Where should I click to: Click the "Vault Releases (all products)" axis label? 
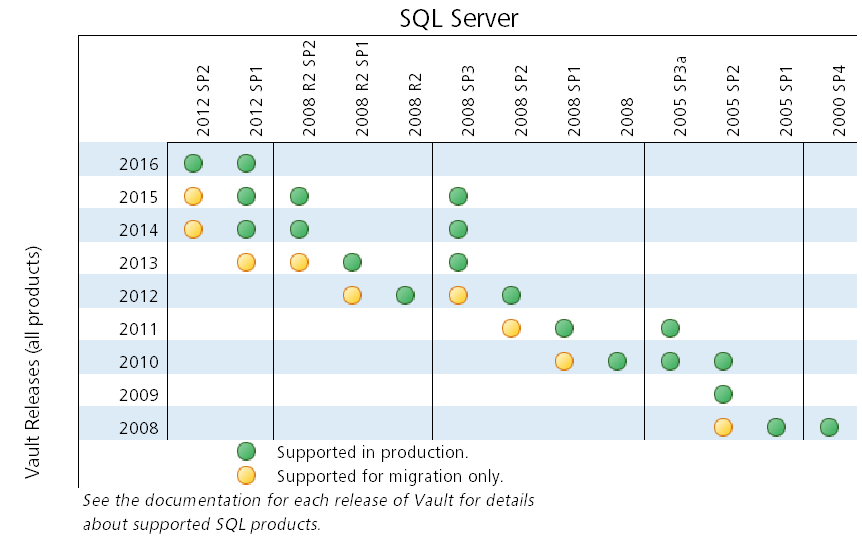point(33,362)
